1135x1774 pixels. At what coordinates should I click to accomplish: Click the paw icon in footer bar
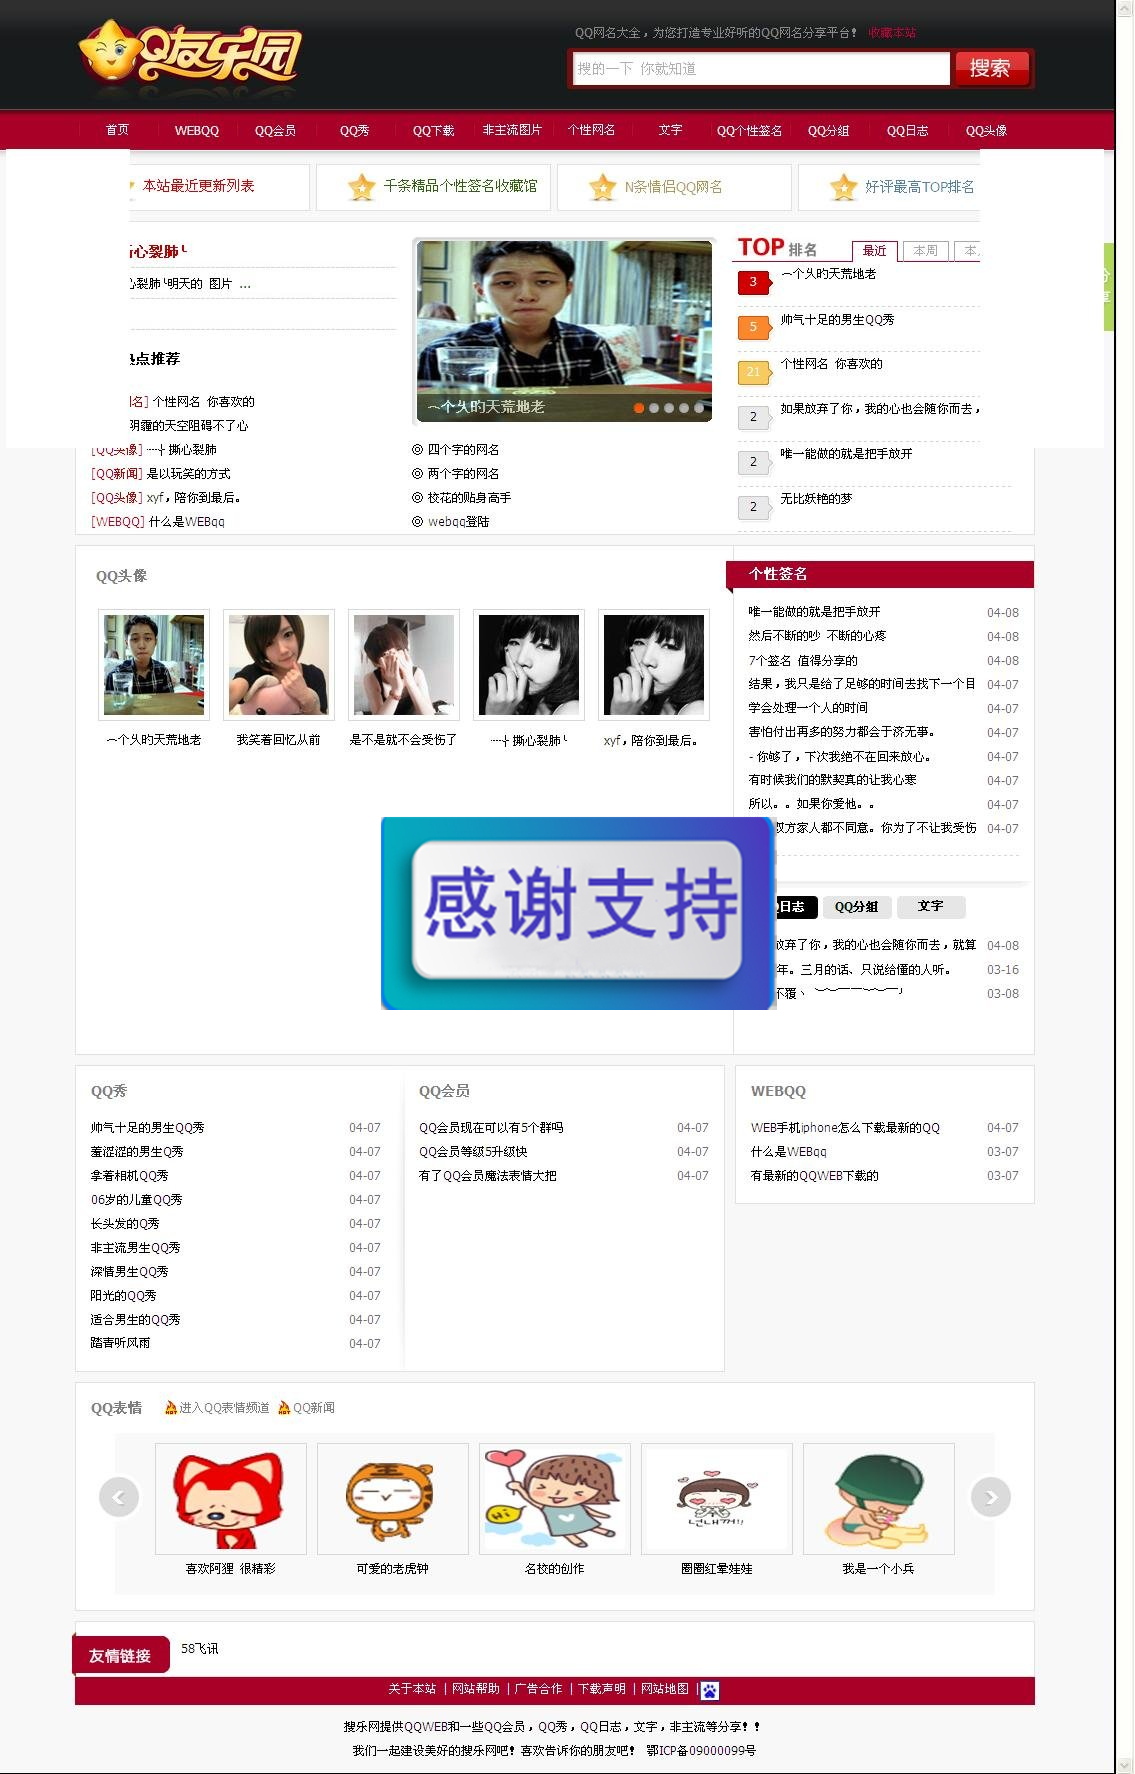coord(709,1690)
